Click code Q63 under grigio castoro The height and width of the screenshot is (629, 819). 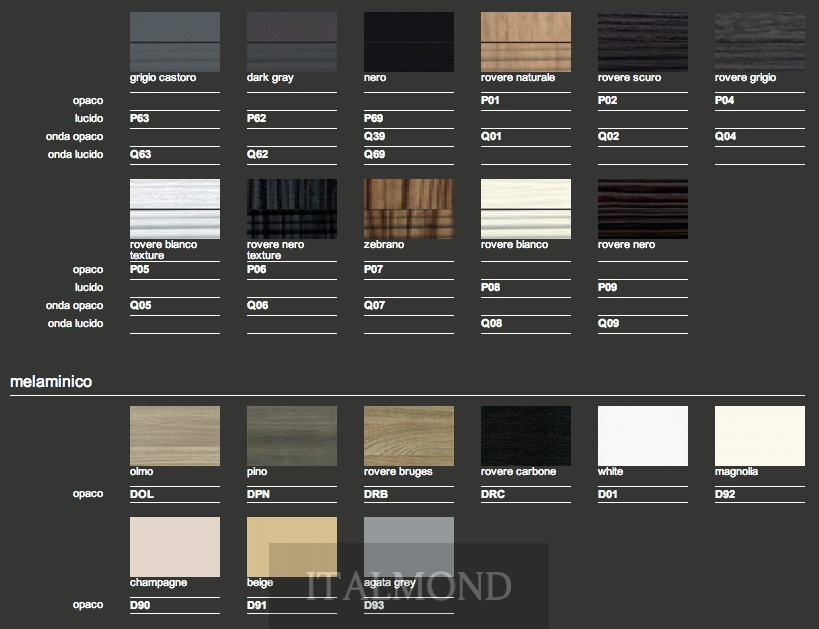(x=141, y=154)
